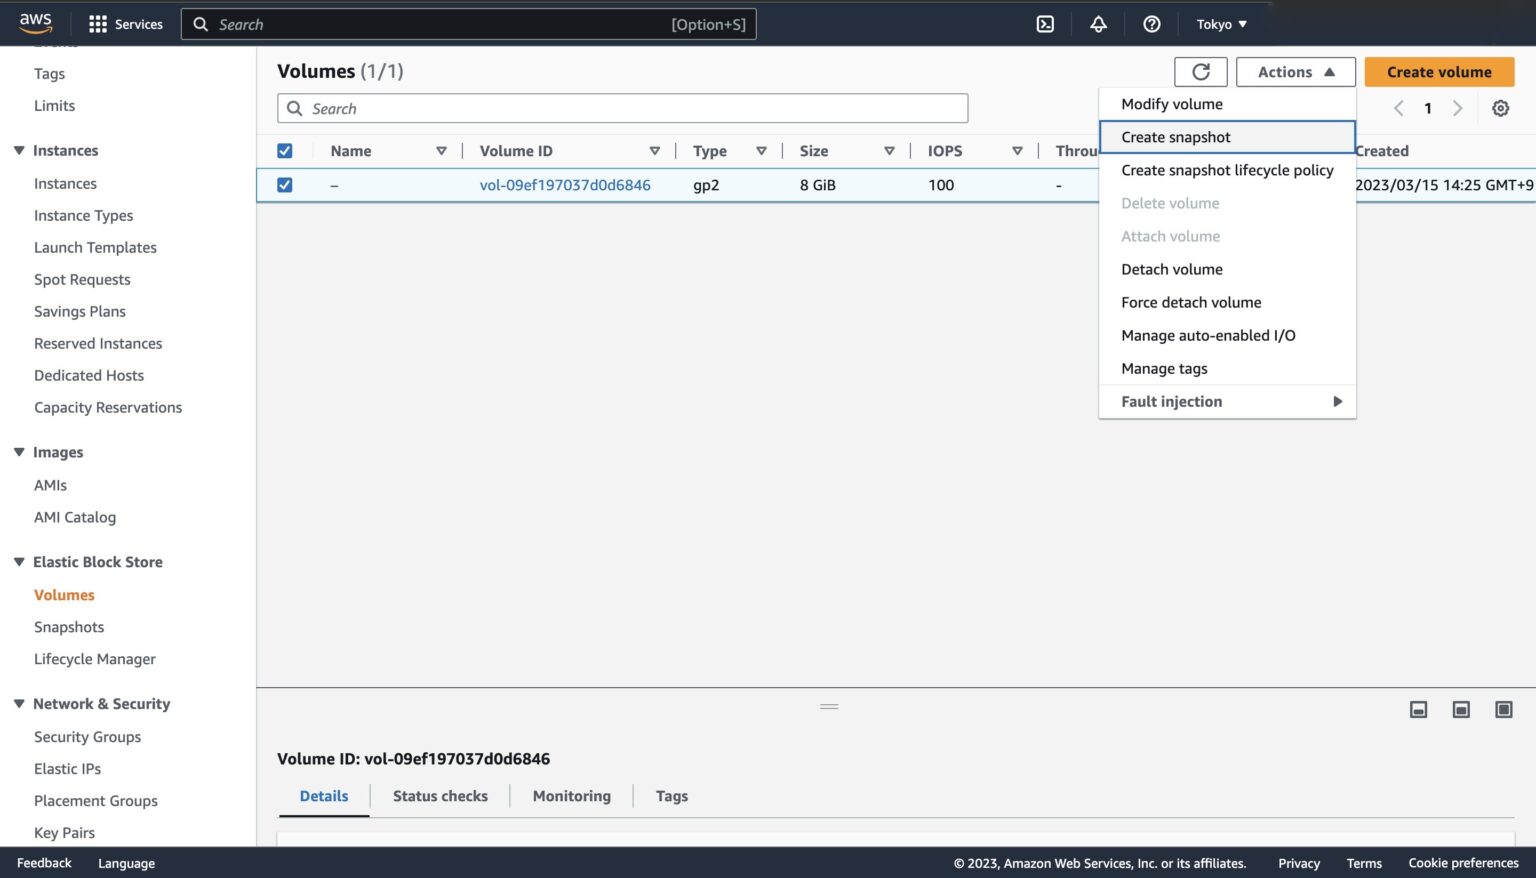Screen dimensions: 1536x878
Task: Refresh the volumes list
Action: [1200, 71]
